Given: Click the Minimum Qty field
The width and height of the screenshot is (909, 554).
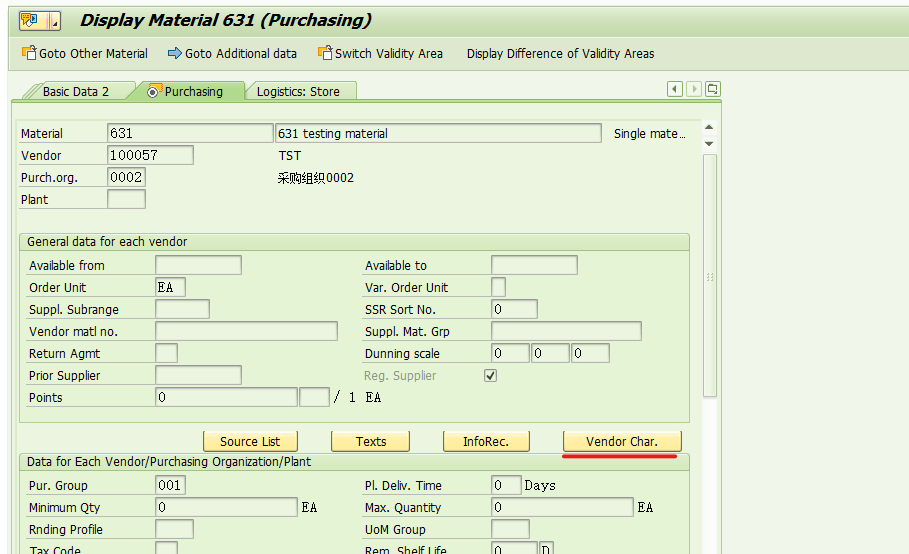Looking at the screenshot, I should 226,508.
